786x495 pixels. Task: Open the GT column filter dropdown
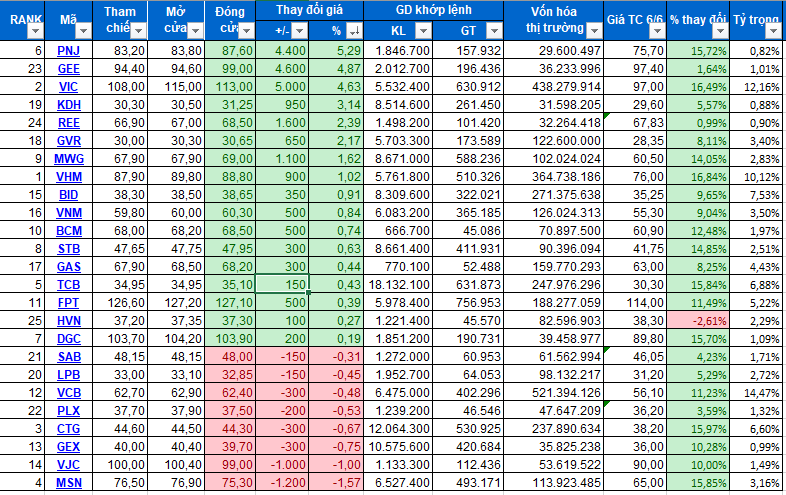(x=494, y=31)
